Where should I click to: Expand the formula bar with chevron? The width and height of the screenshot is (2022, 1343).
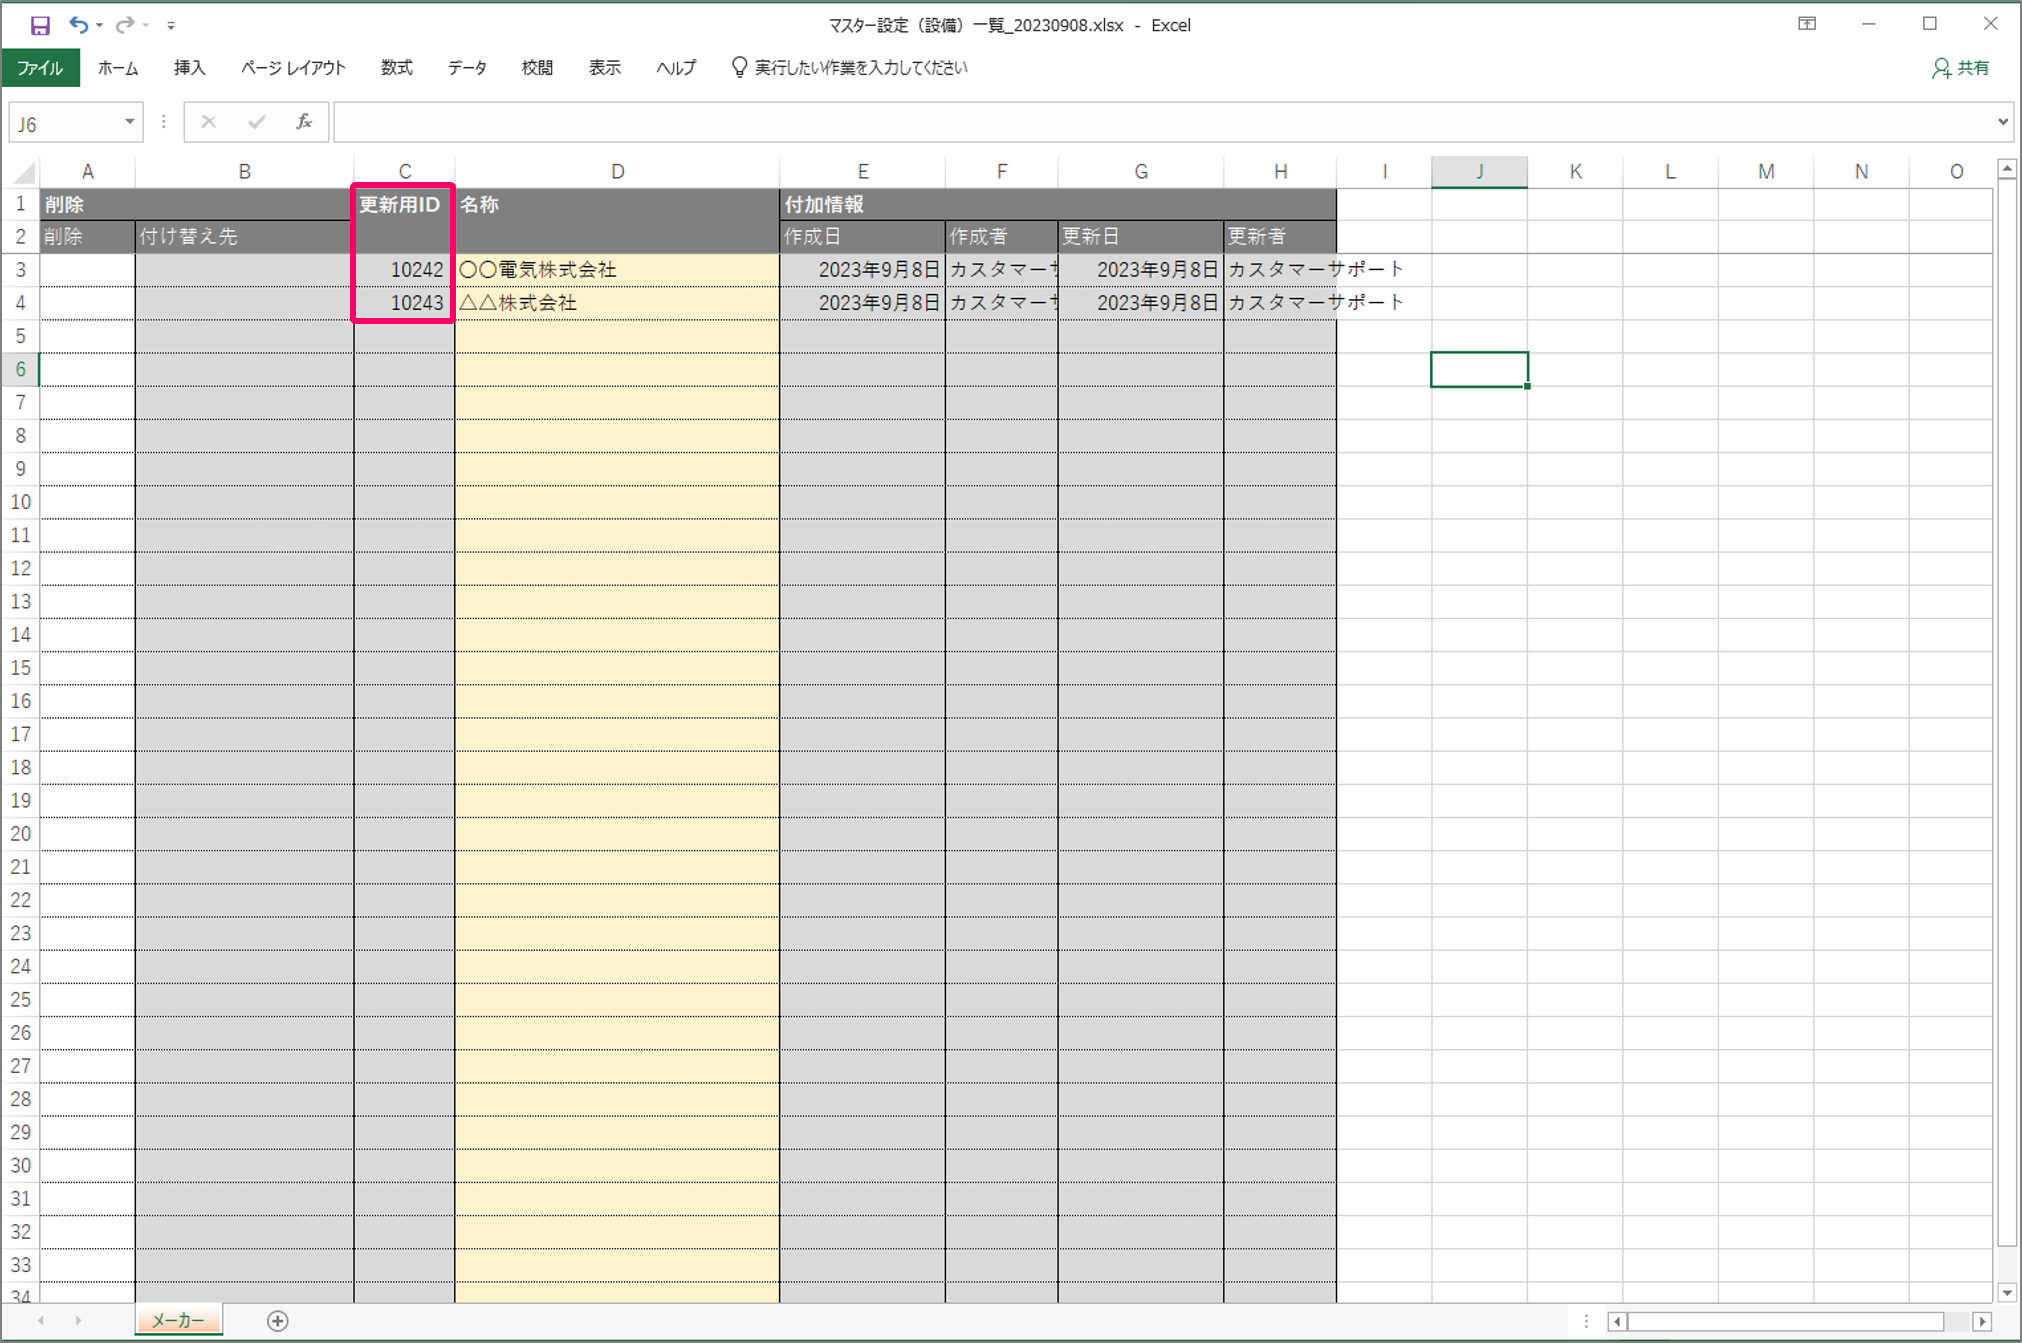[x=2002, y=122]
